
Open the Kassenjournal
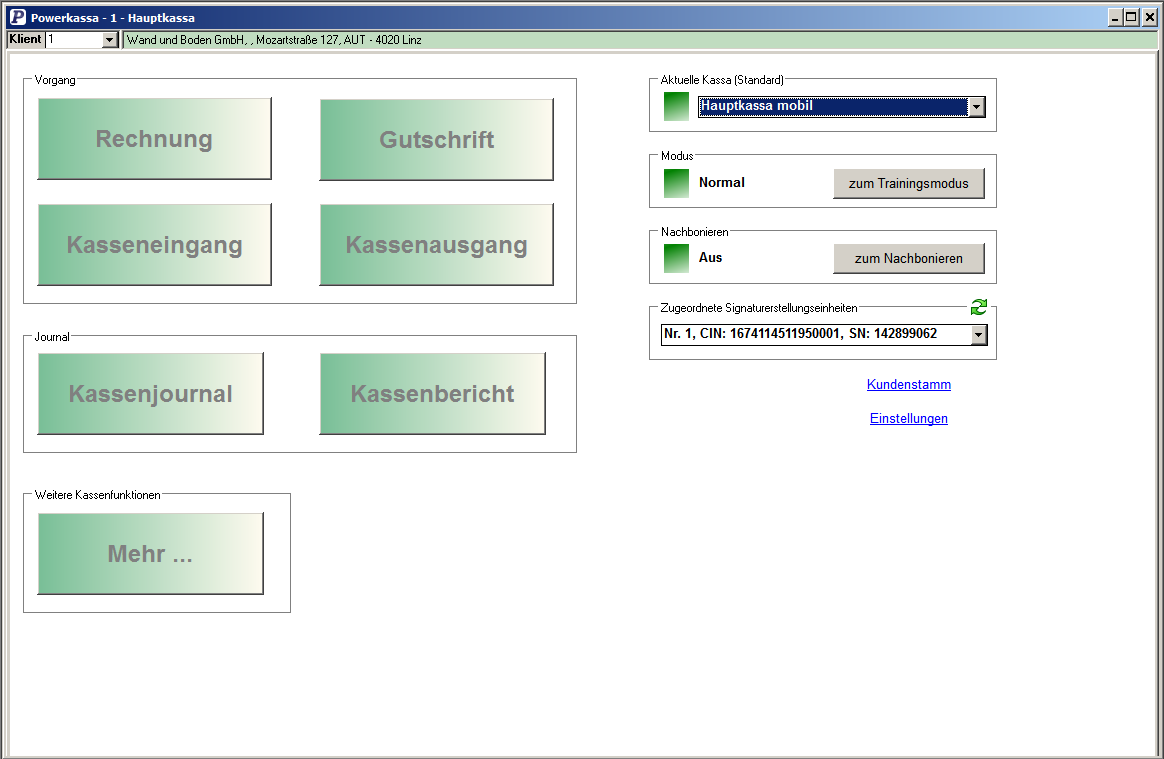point(150,394)
